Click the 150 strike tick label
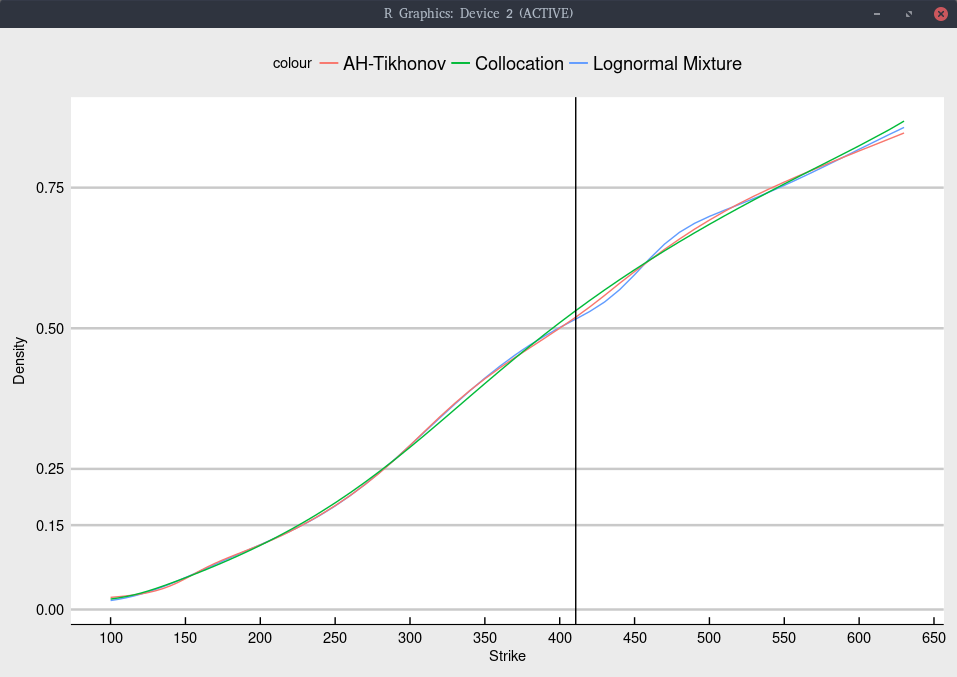The width and height of the screenshot is (957, 677). 185,638
